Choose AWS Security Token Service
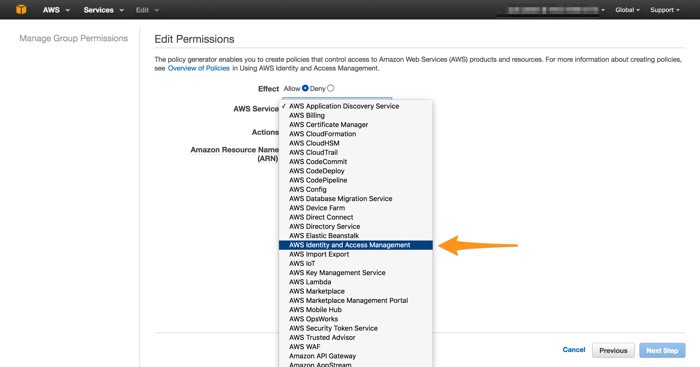Screen dimensions: 700x367 [x=356, y=328]
